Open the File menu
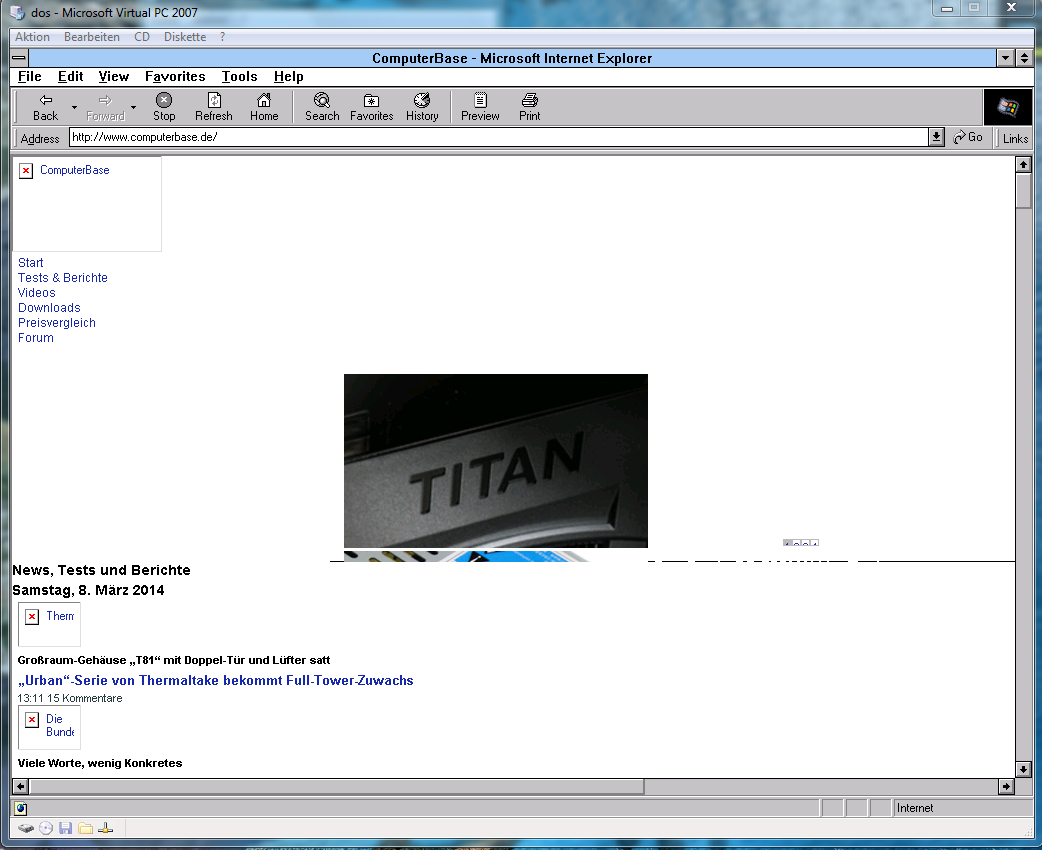 29,76
